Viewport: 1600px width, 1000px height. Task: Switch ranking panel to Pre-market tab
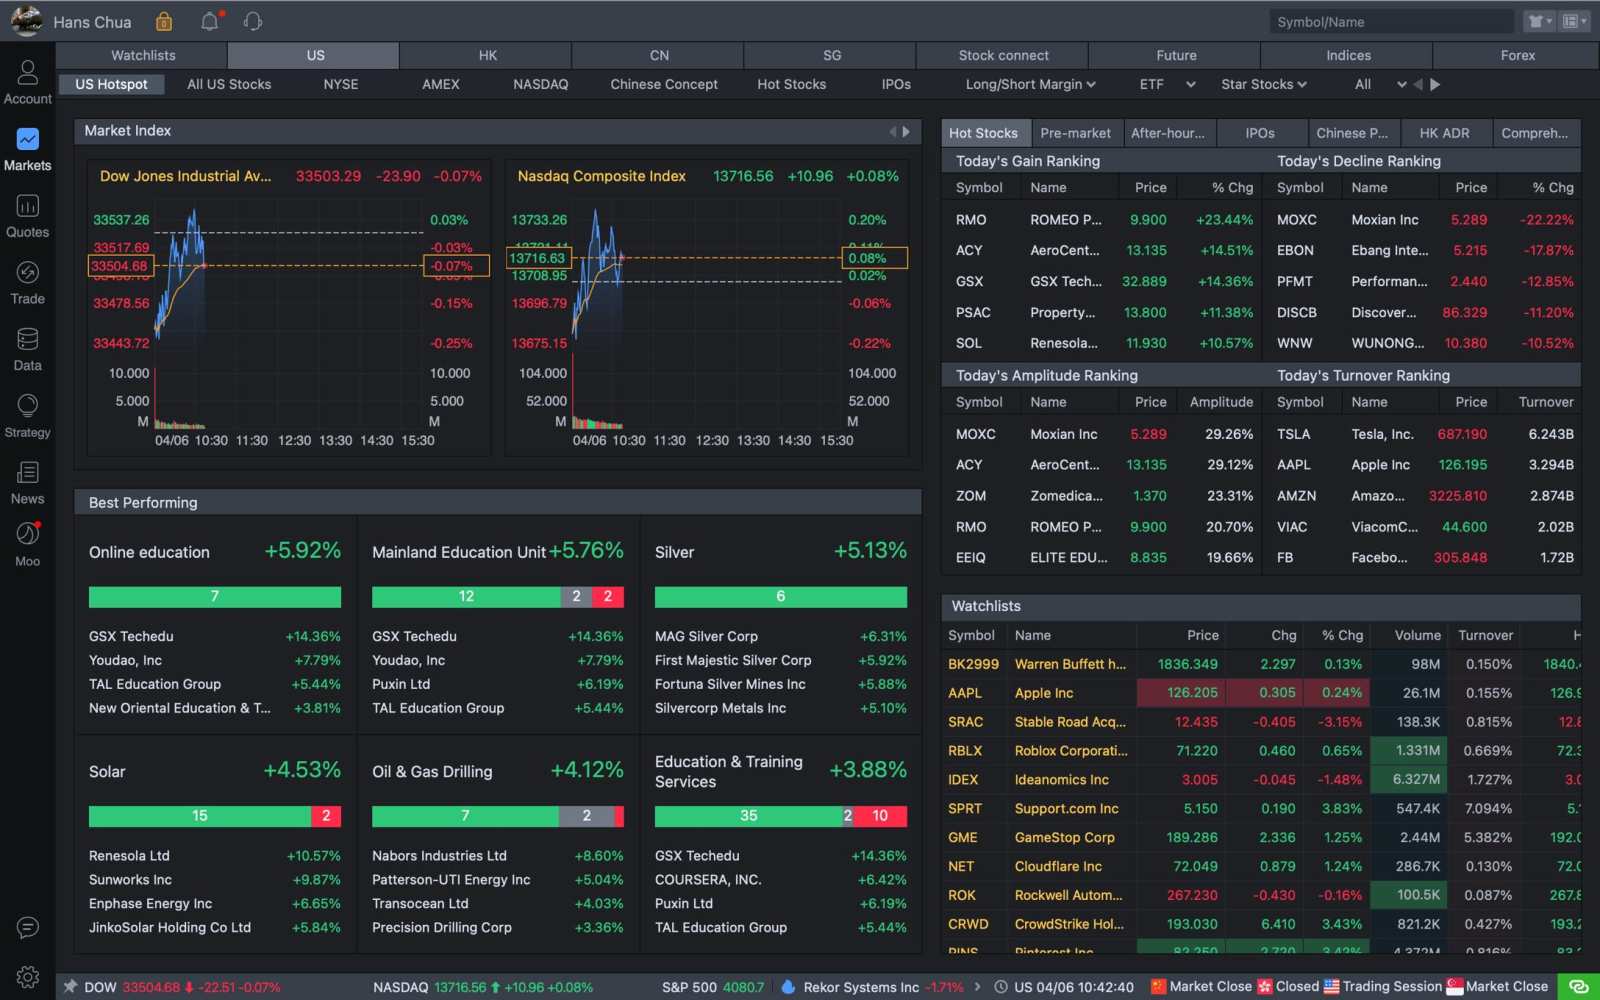(x=1075, y=132)
